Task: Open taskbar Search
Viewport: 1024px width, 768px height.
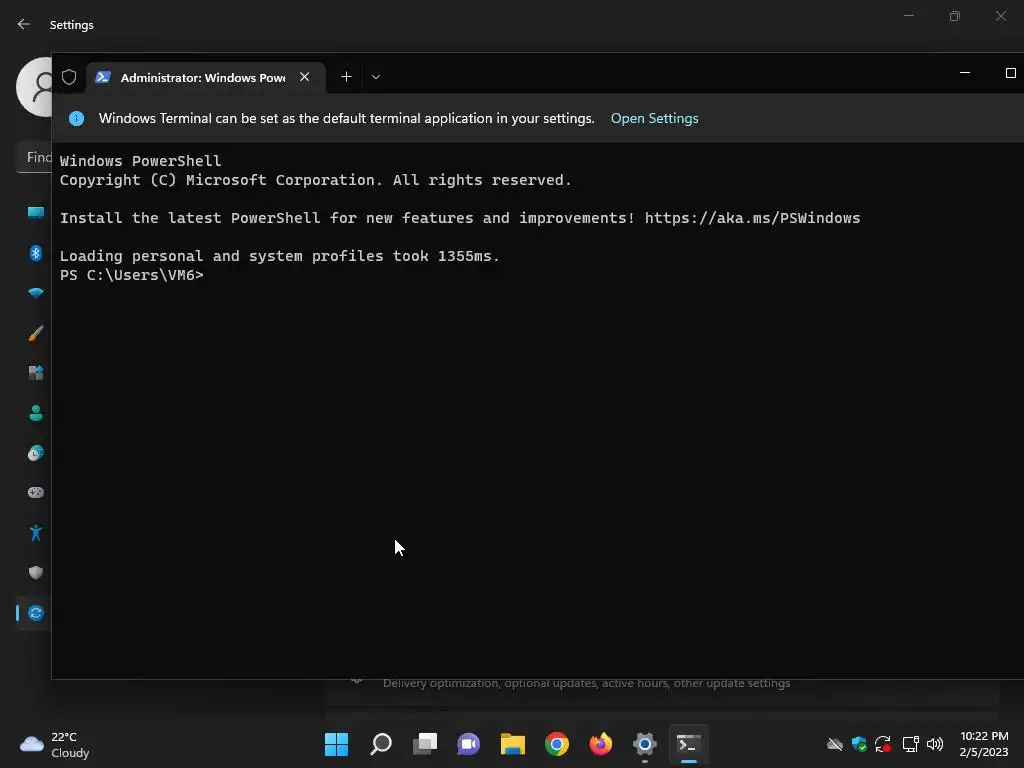Action: click(x=381, y=744)
